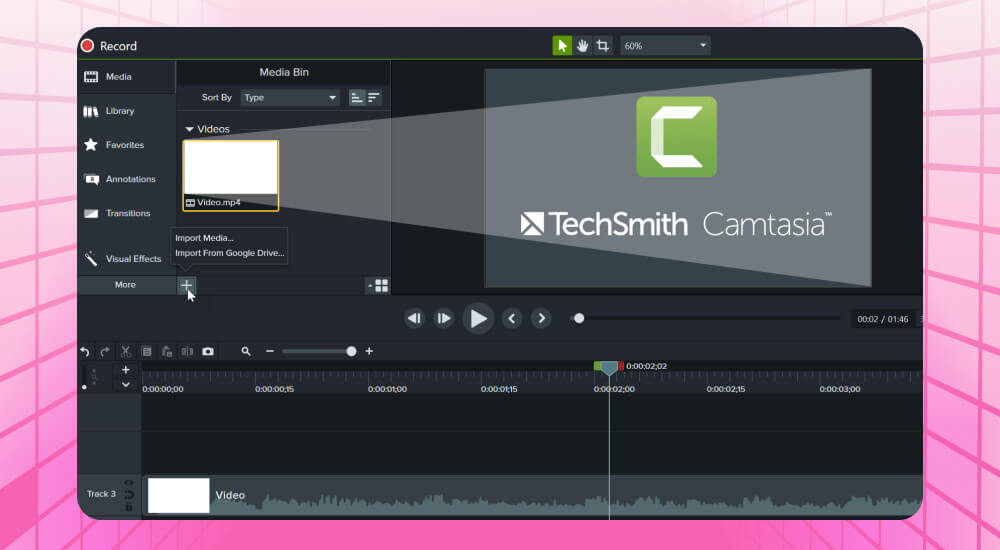Open the Visual Effects tab
This screenshot has height=550, width=1000.
click(126, 258)
